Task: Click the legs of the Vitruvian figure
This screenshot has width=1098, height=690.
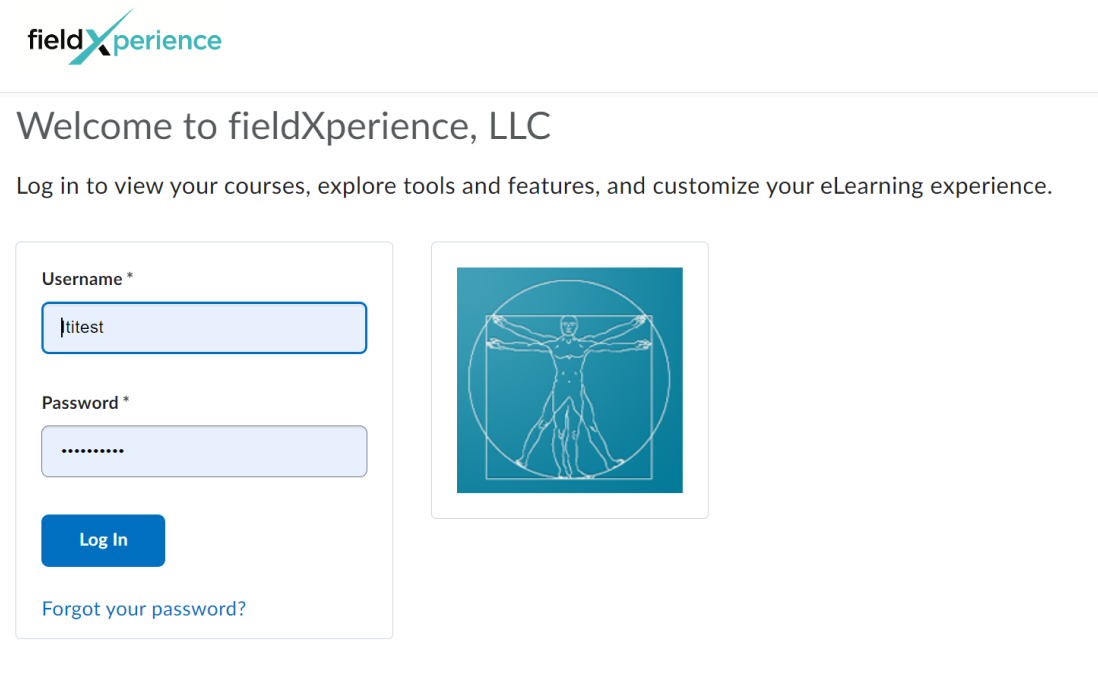Action: pos(570,436)
